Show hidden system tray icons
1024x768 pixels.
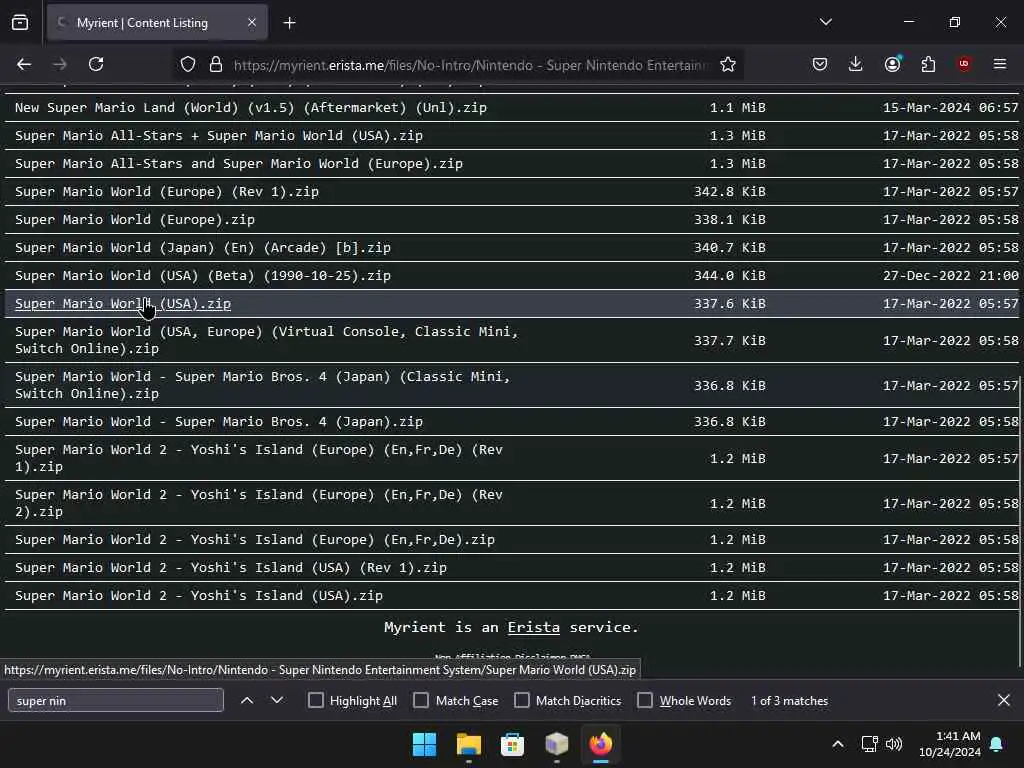click(838, 744)
